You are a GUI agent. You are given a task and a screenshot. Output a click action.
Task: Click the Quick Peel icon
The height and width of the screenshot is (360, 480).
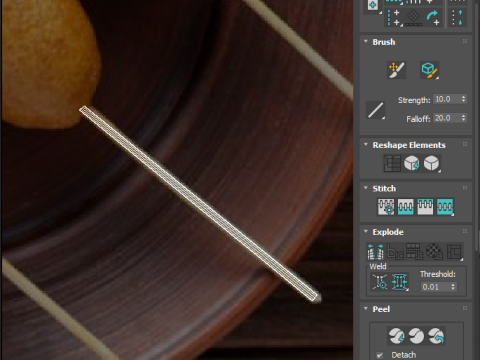pos(397,336)
